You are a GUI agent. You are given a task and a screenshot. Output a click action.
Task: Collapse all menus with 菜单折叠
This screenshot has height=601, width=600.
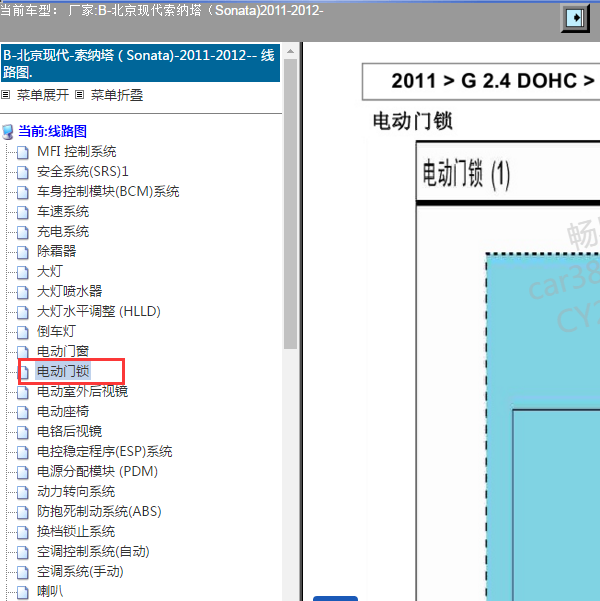117,95
